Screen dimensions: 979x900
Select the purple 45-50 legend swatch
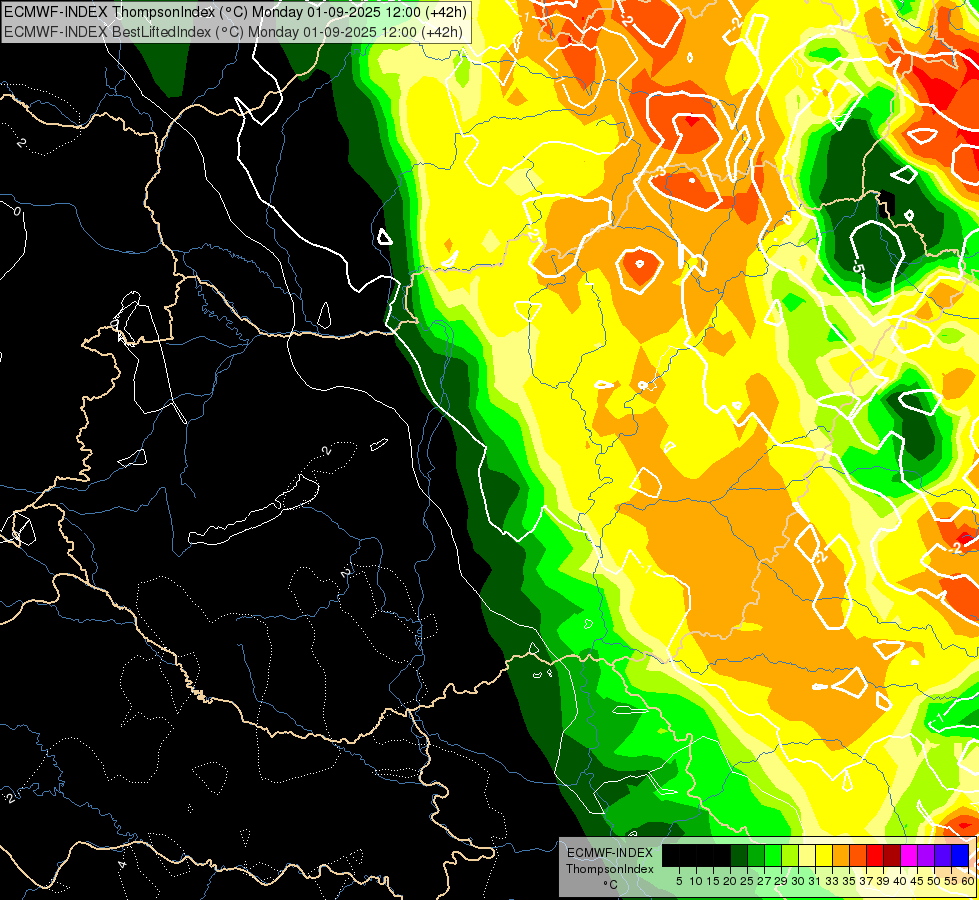point(926,855)
